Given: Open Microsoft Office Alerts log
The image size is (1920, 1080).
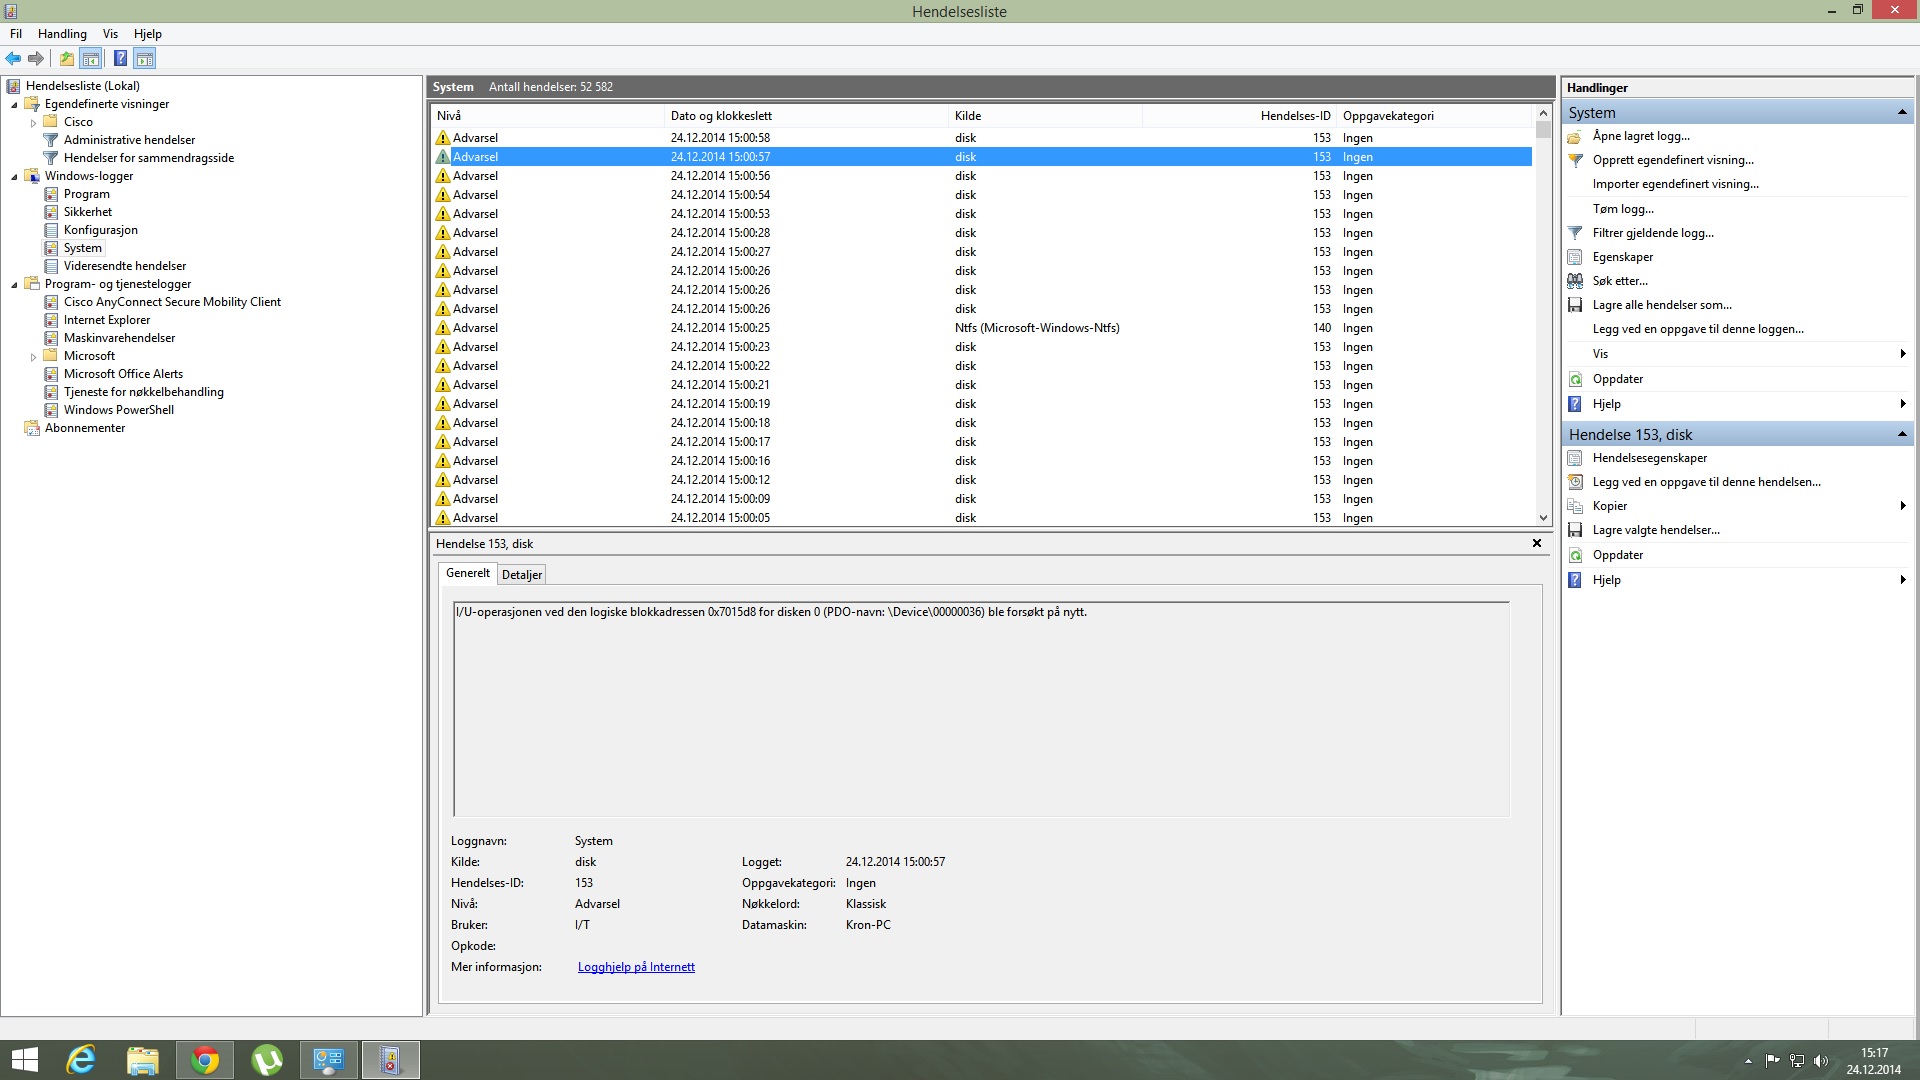Looking at the screenshot, I should [x=123, y=374].
